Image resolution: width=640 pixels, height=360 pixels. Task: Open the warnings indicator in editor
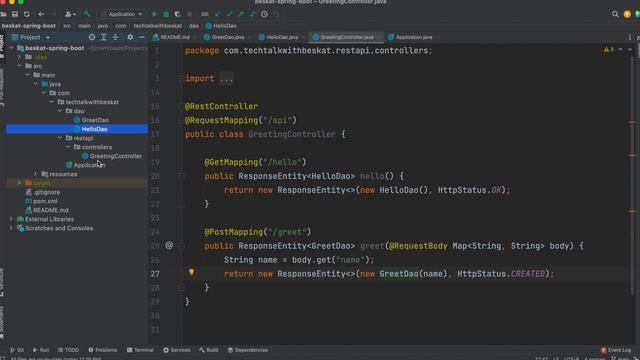[609, 49]
